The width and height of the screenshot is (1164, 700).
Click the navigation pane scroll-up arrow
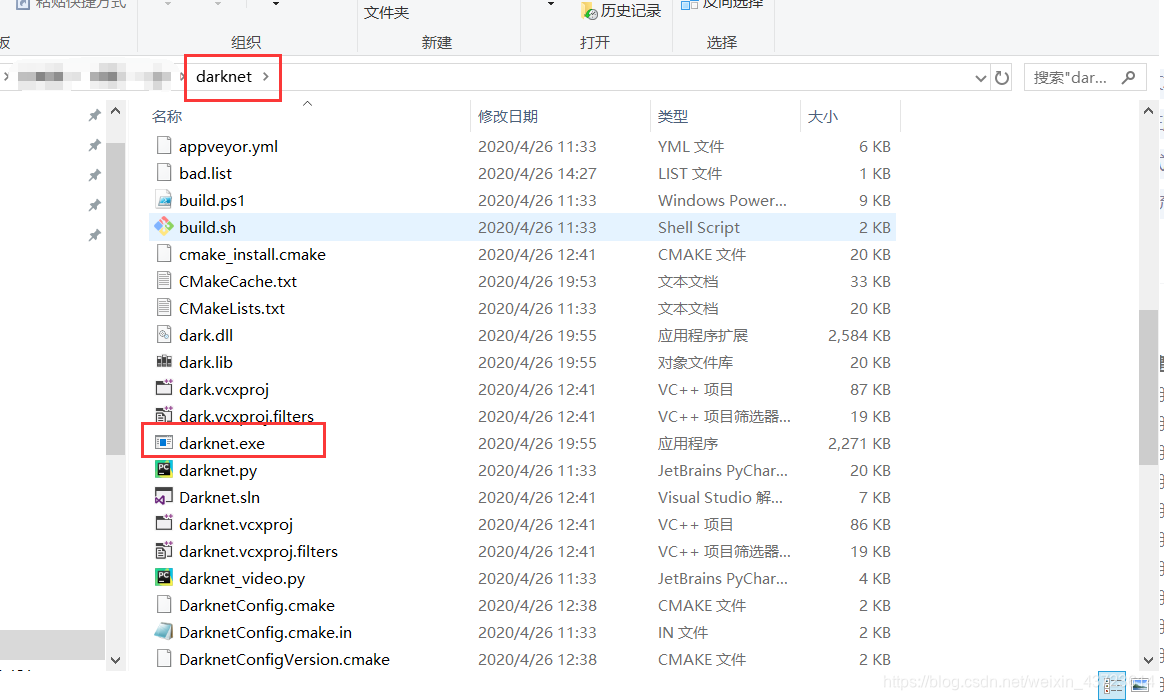[115, 111]
